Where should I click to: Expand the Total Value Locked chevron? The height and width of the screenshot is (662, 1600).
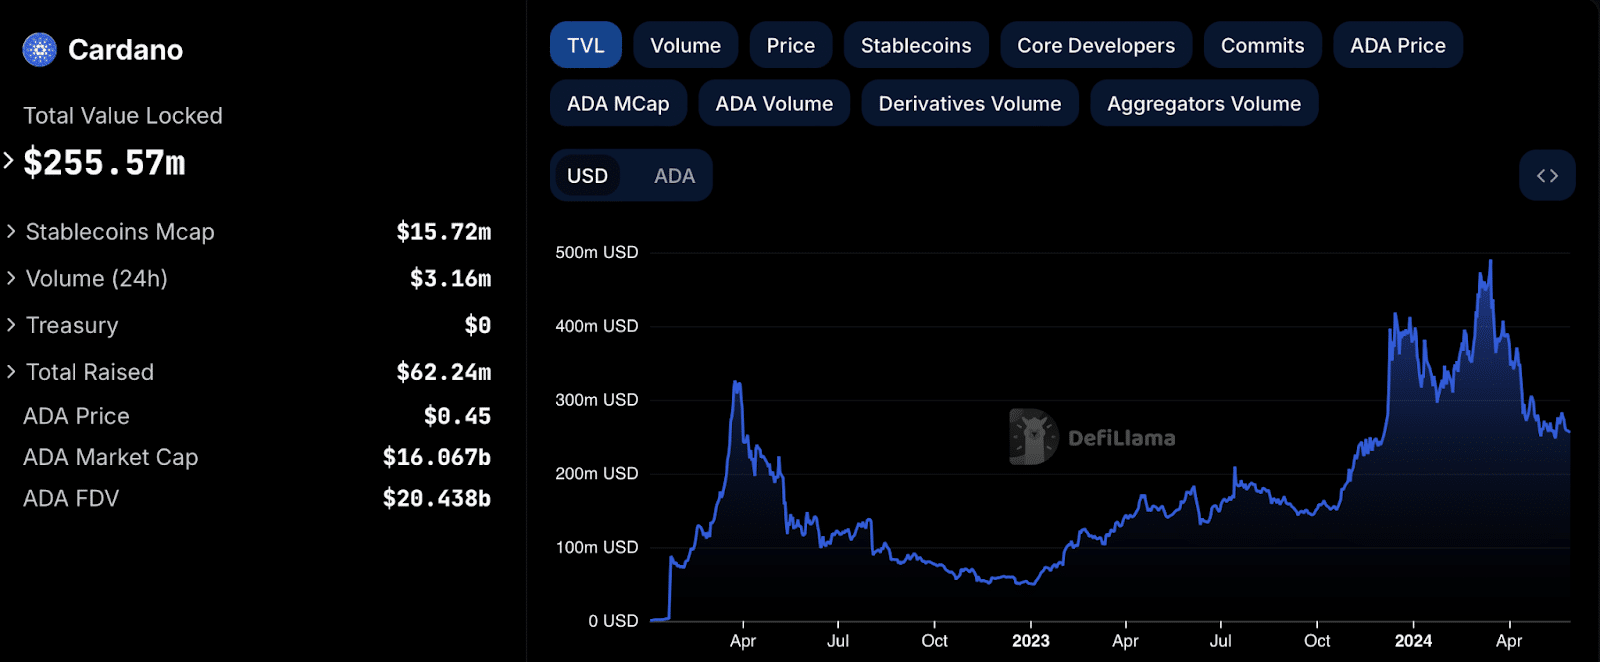pos(9,160)
